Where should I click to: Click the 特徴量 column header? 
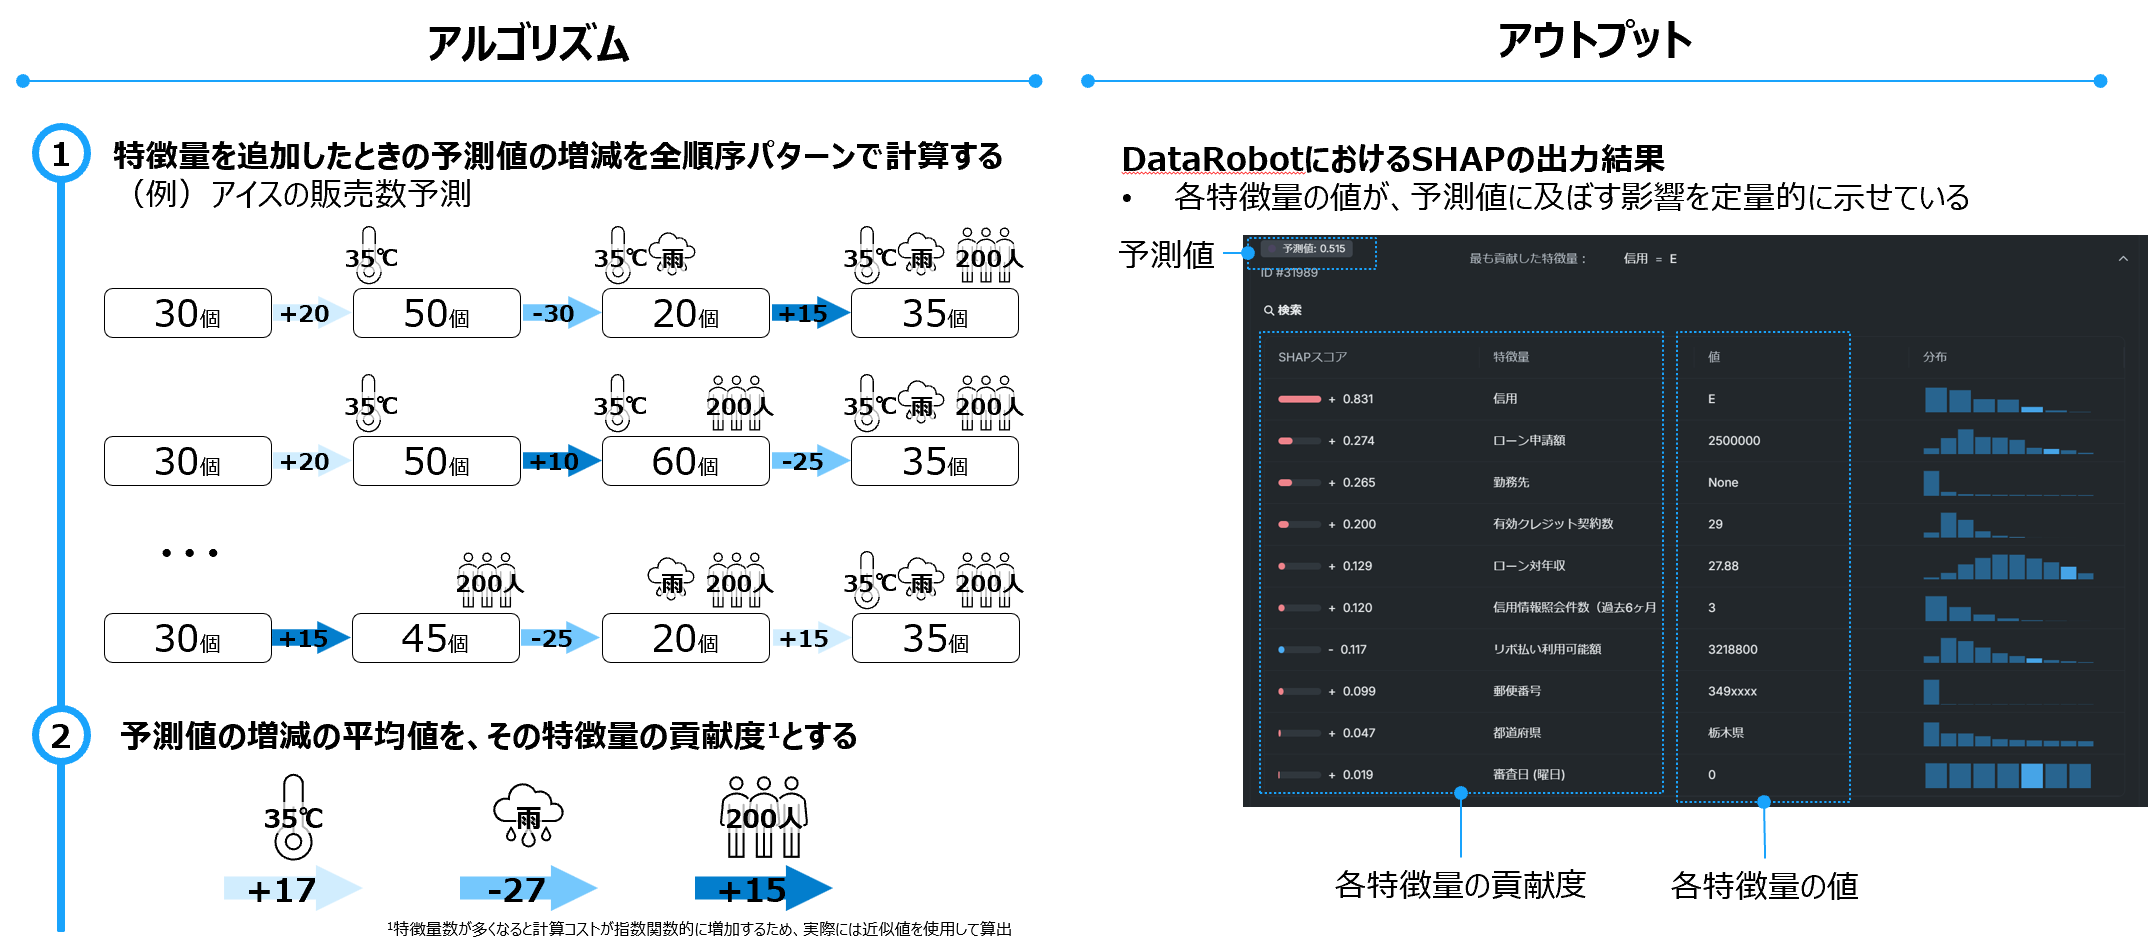[x=1511, y=357]
